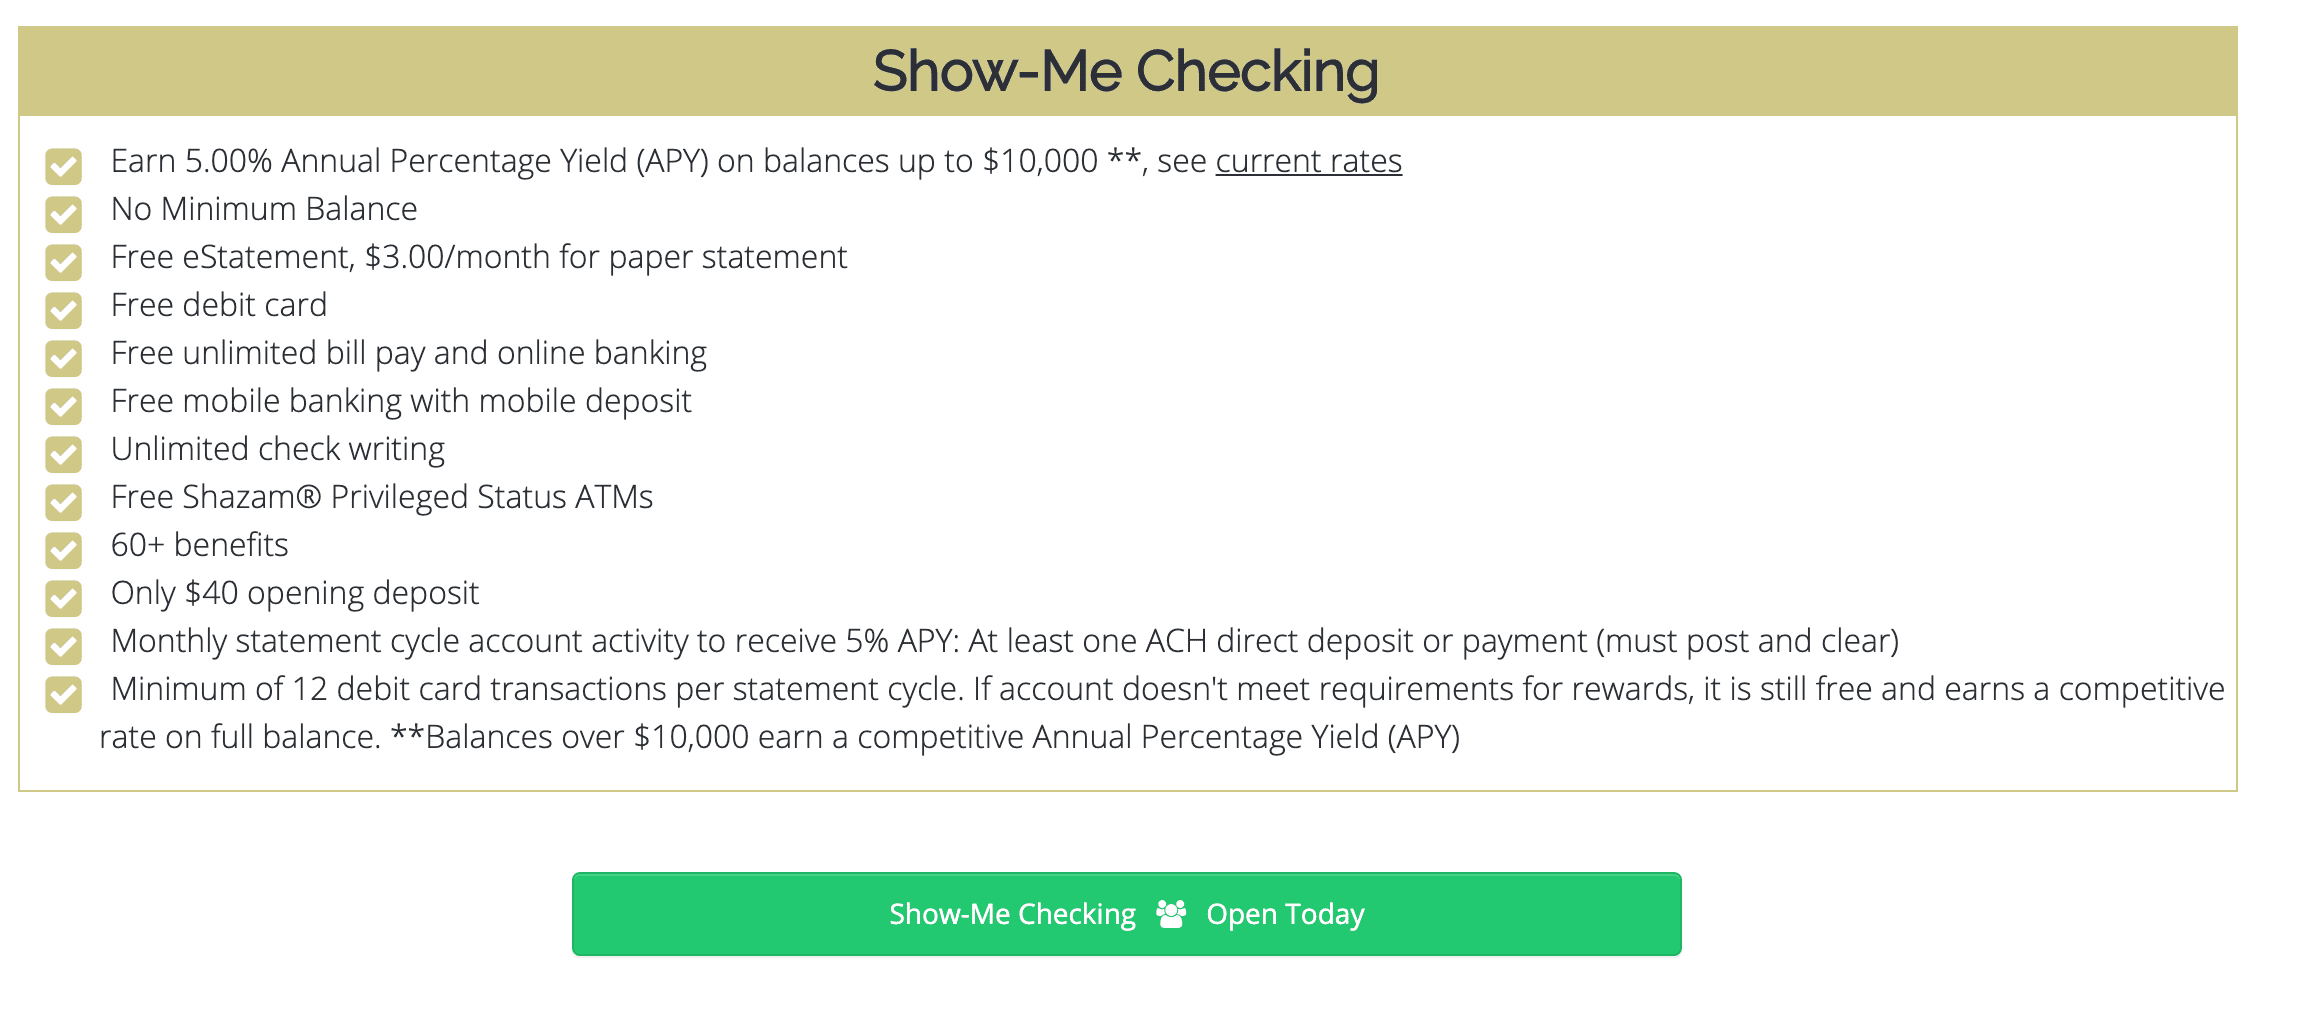Image resolution: width=2298 pixels, height=1014 pixels.
Task: Click checkmark beside Earn 5.00% Annual Percentage Yield
Action: point(63,166)
